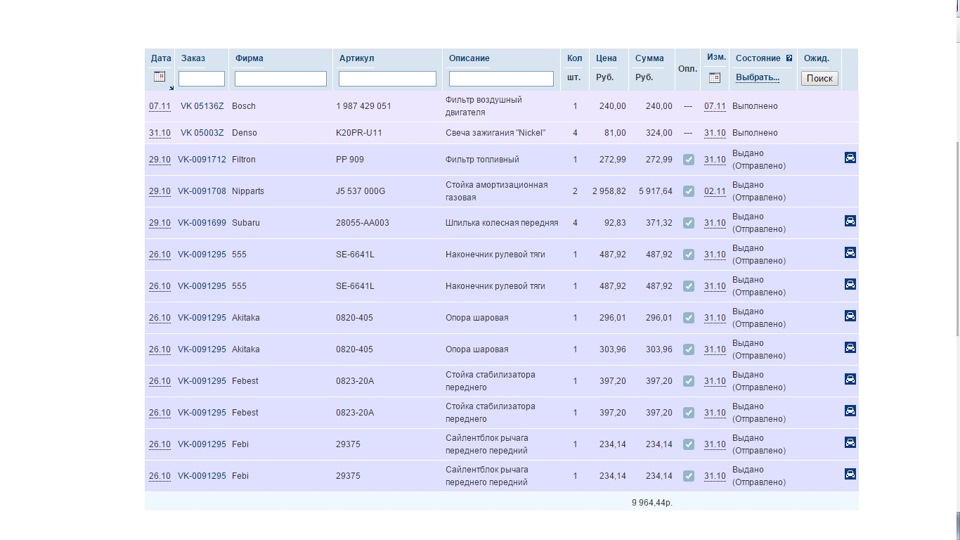Open date 31.10 in Denso row Дата column

pyautogui.click(x=160, y=133)
